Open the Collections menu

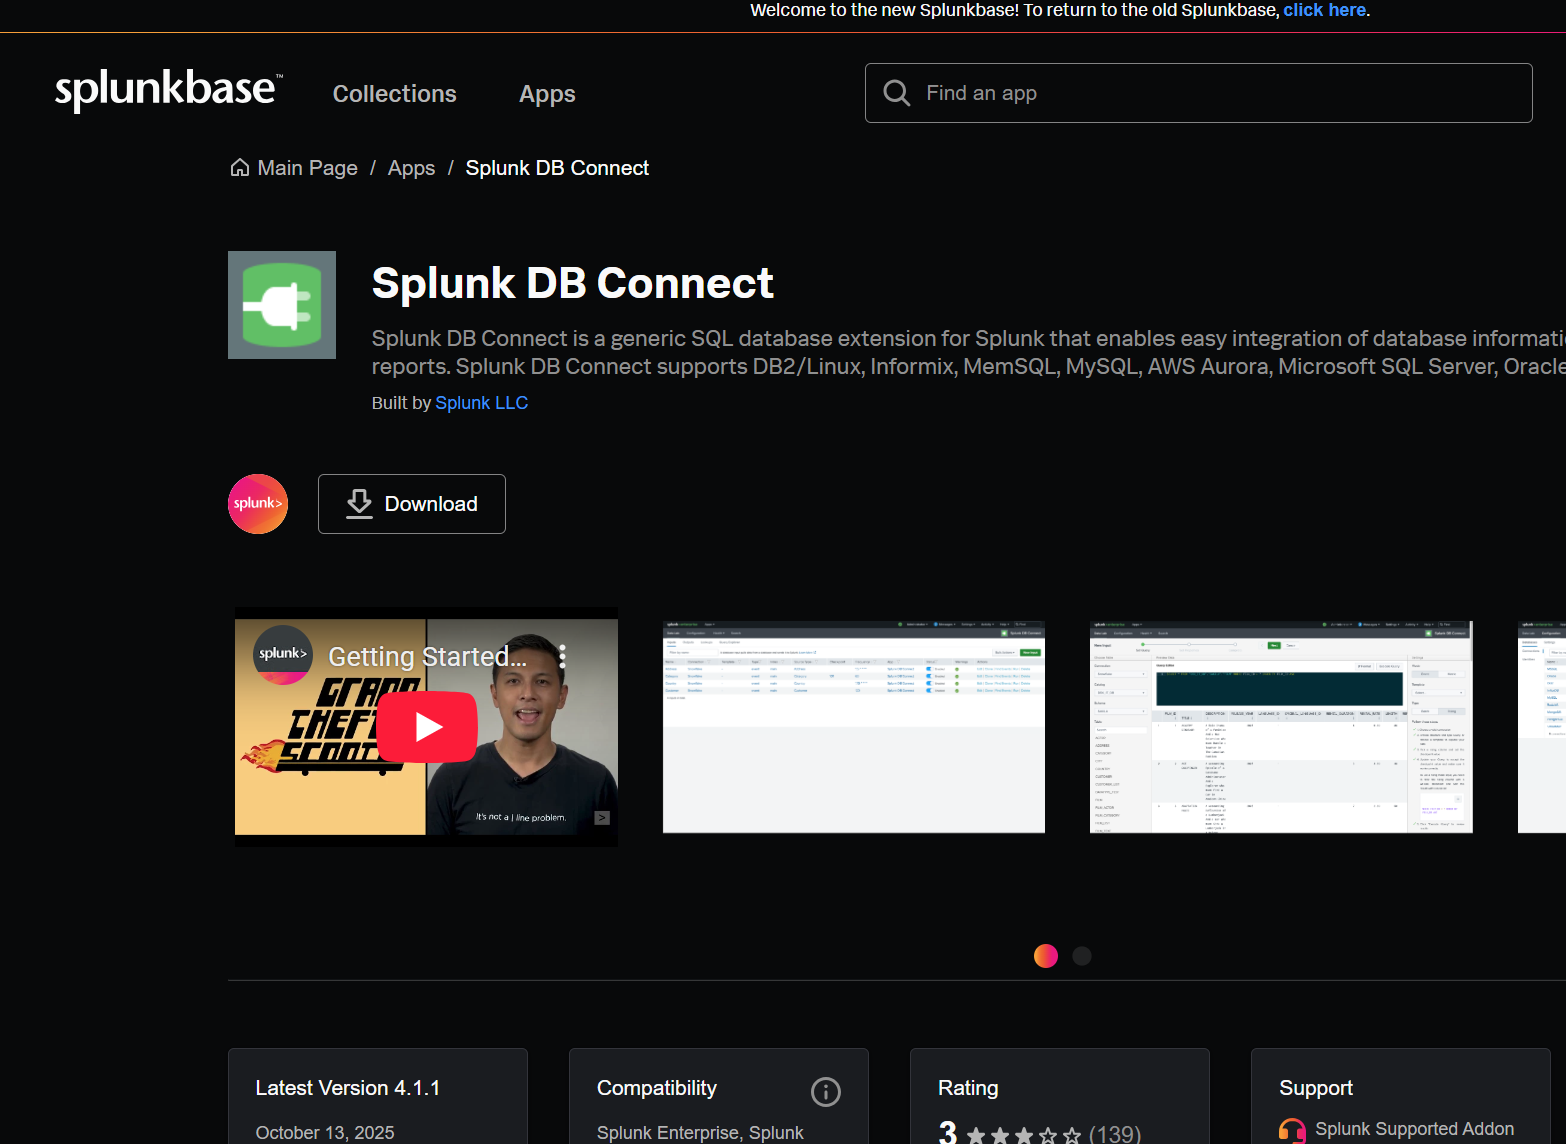394,94
